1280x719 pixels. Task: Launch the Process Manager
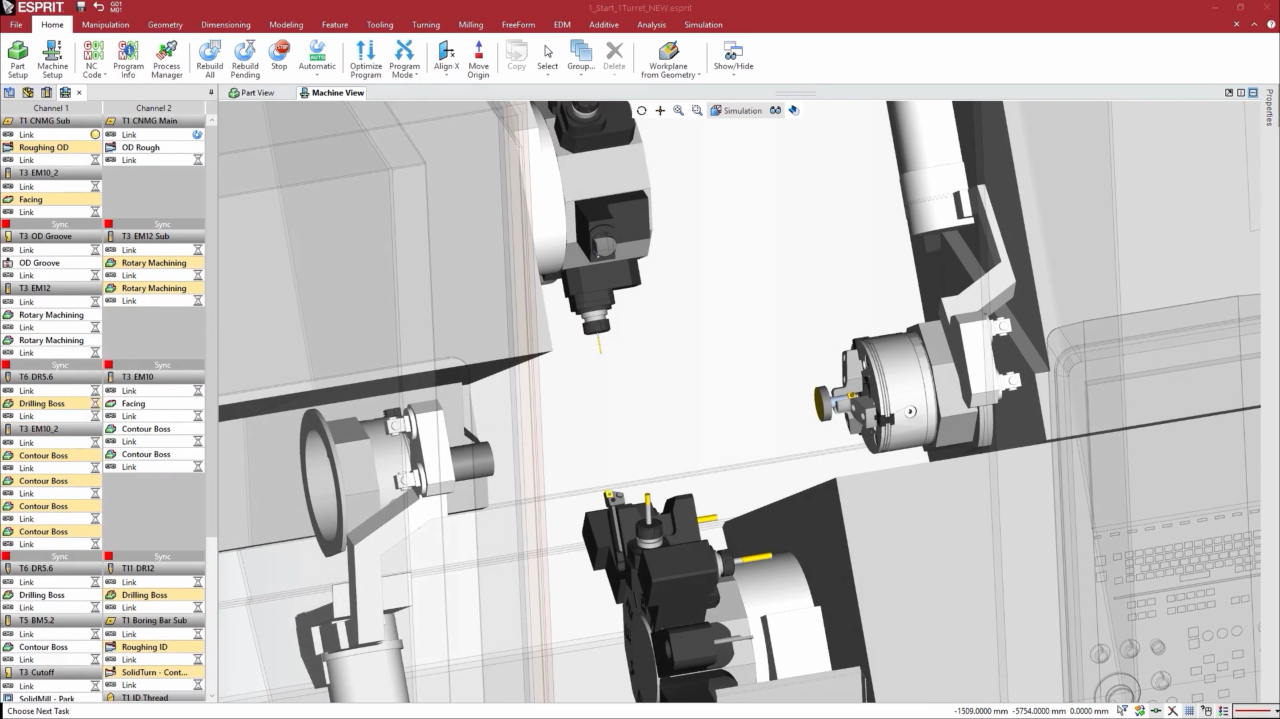point(167,60)
